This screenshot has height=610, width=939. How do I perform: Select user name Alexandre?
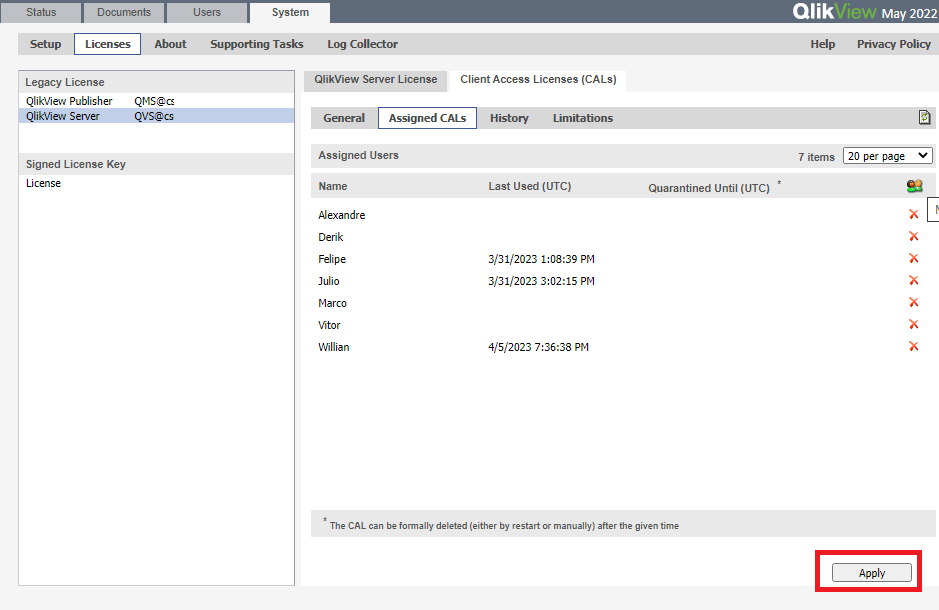[x=341, y=215]
